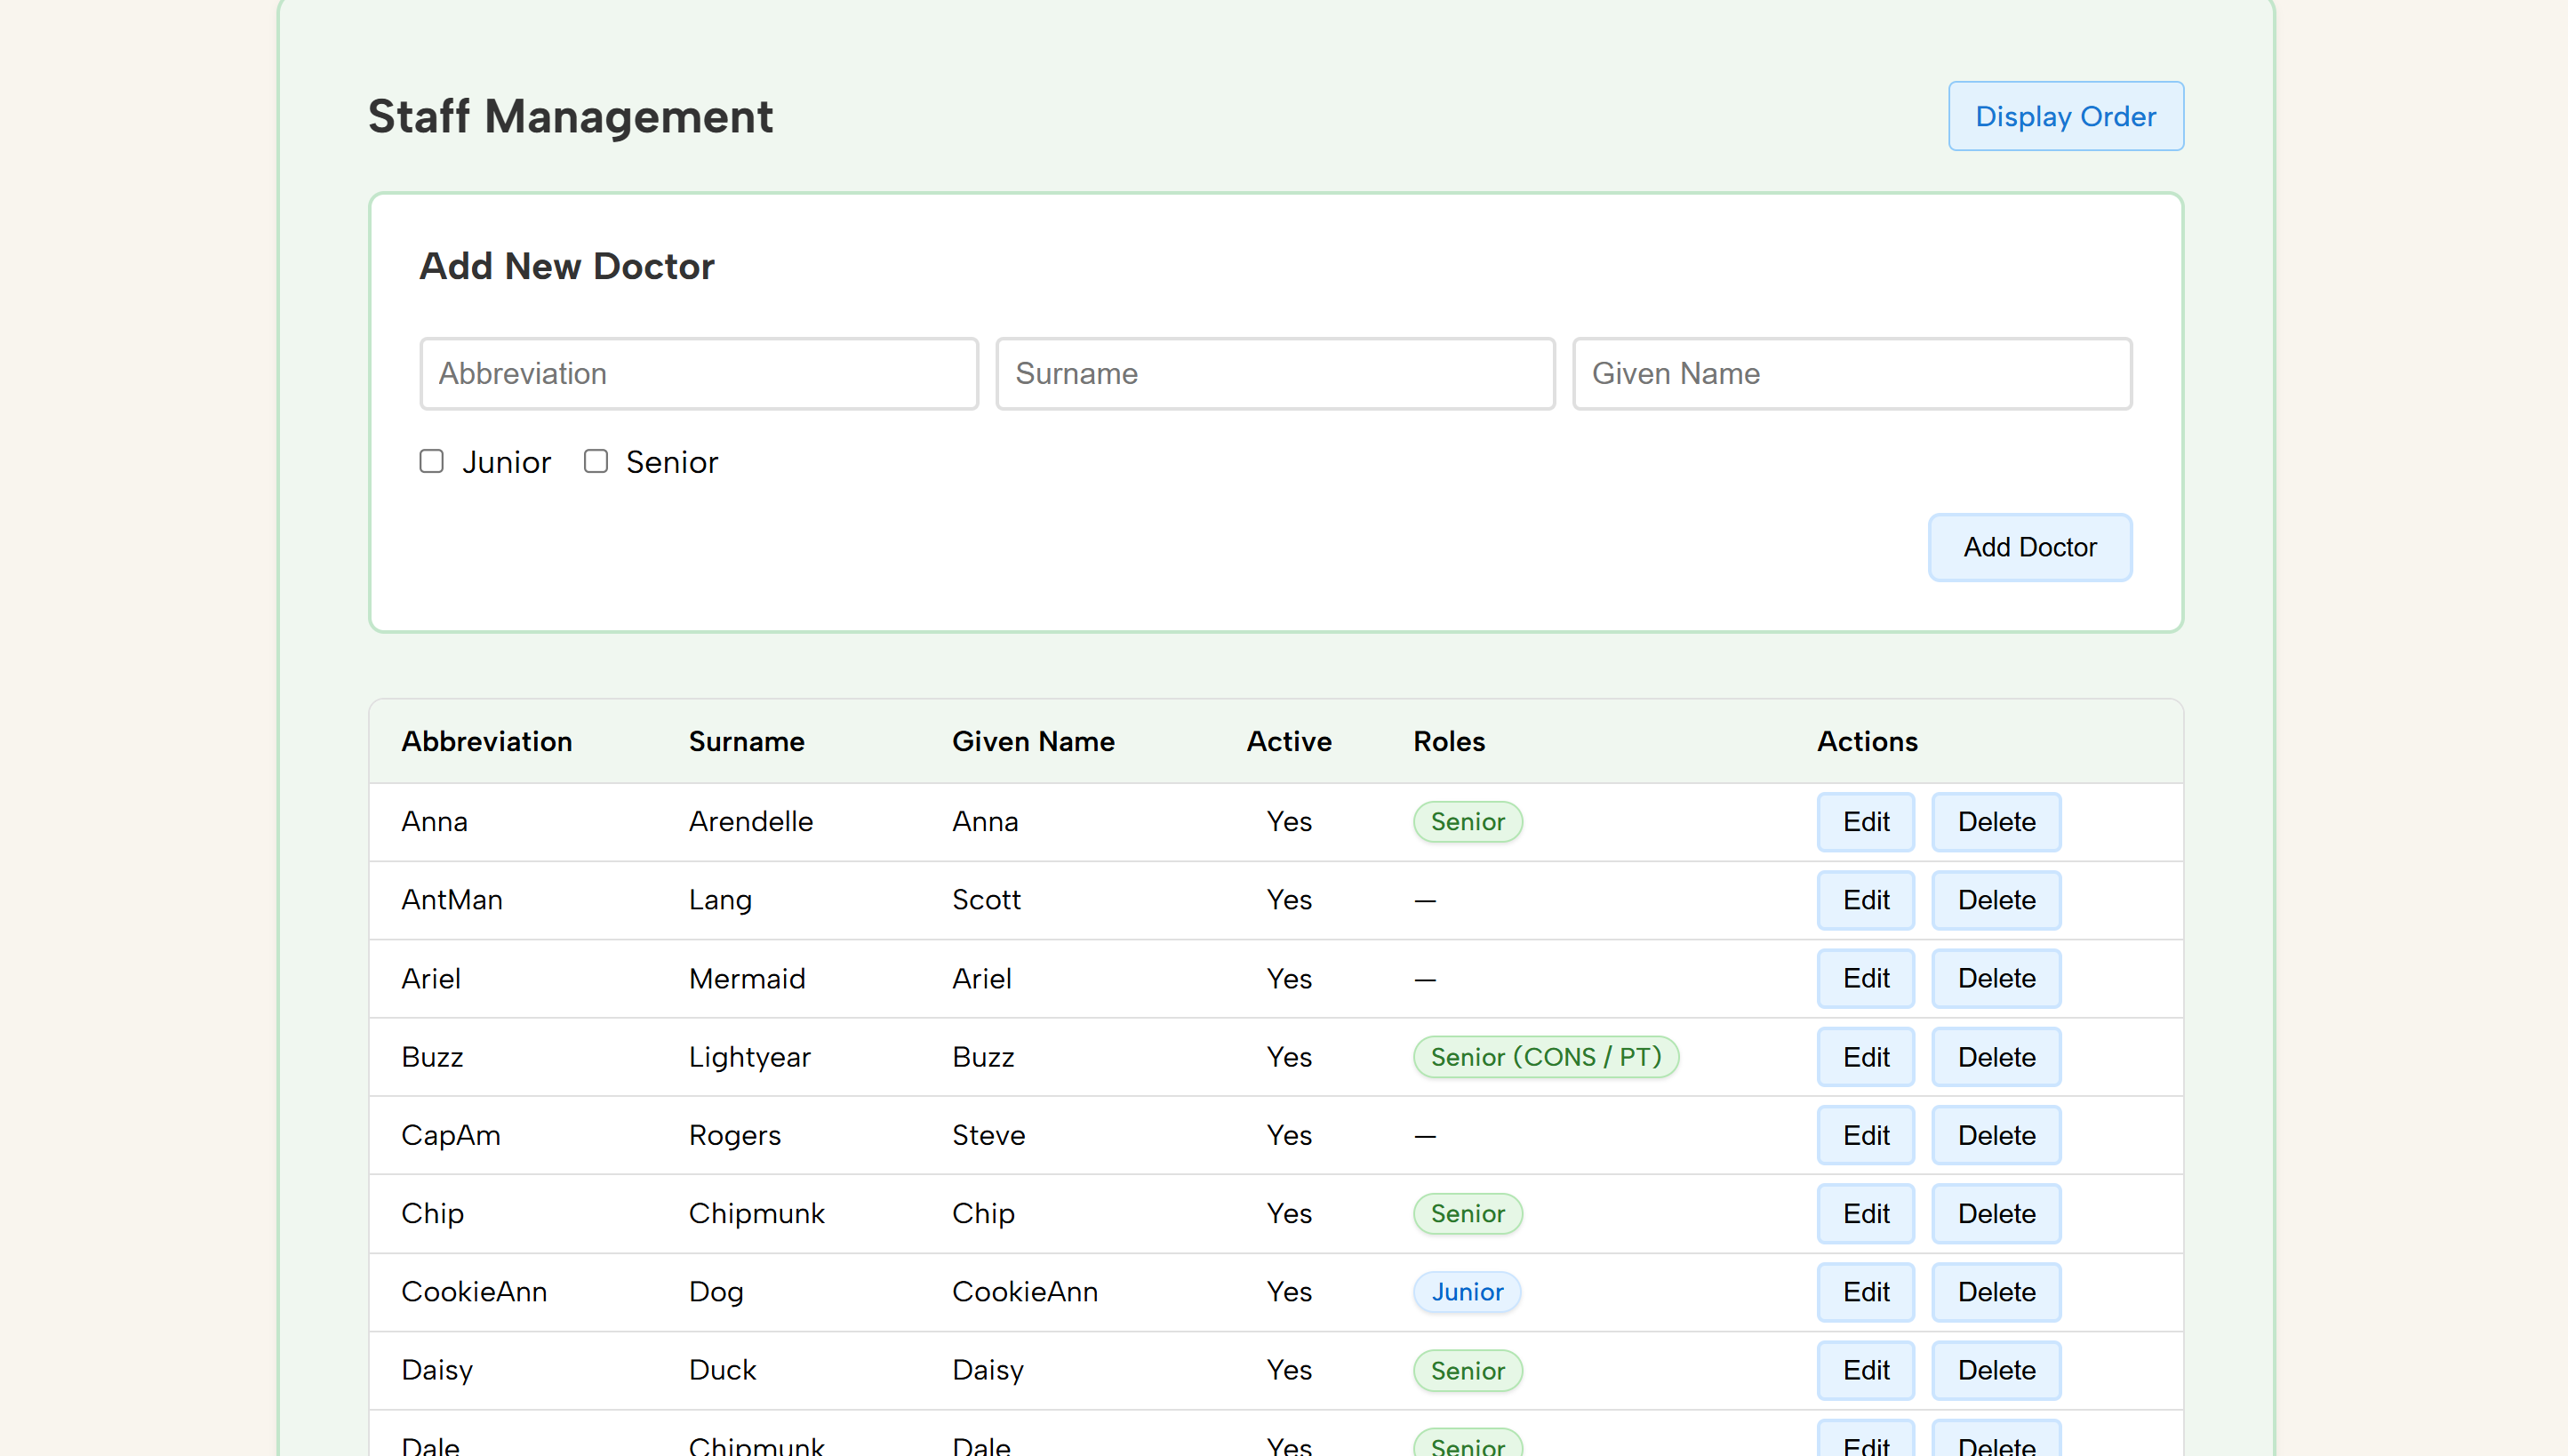Click the Abbreviation input field
The width and height of the screenshot is (2568, 1456).
(x=698, y=373)
